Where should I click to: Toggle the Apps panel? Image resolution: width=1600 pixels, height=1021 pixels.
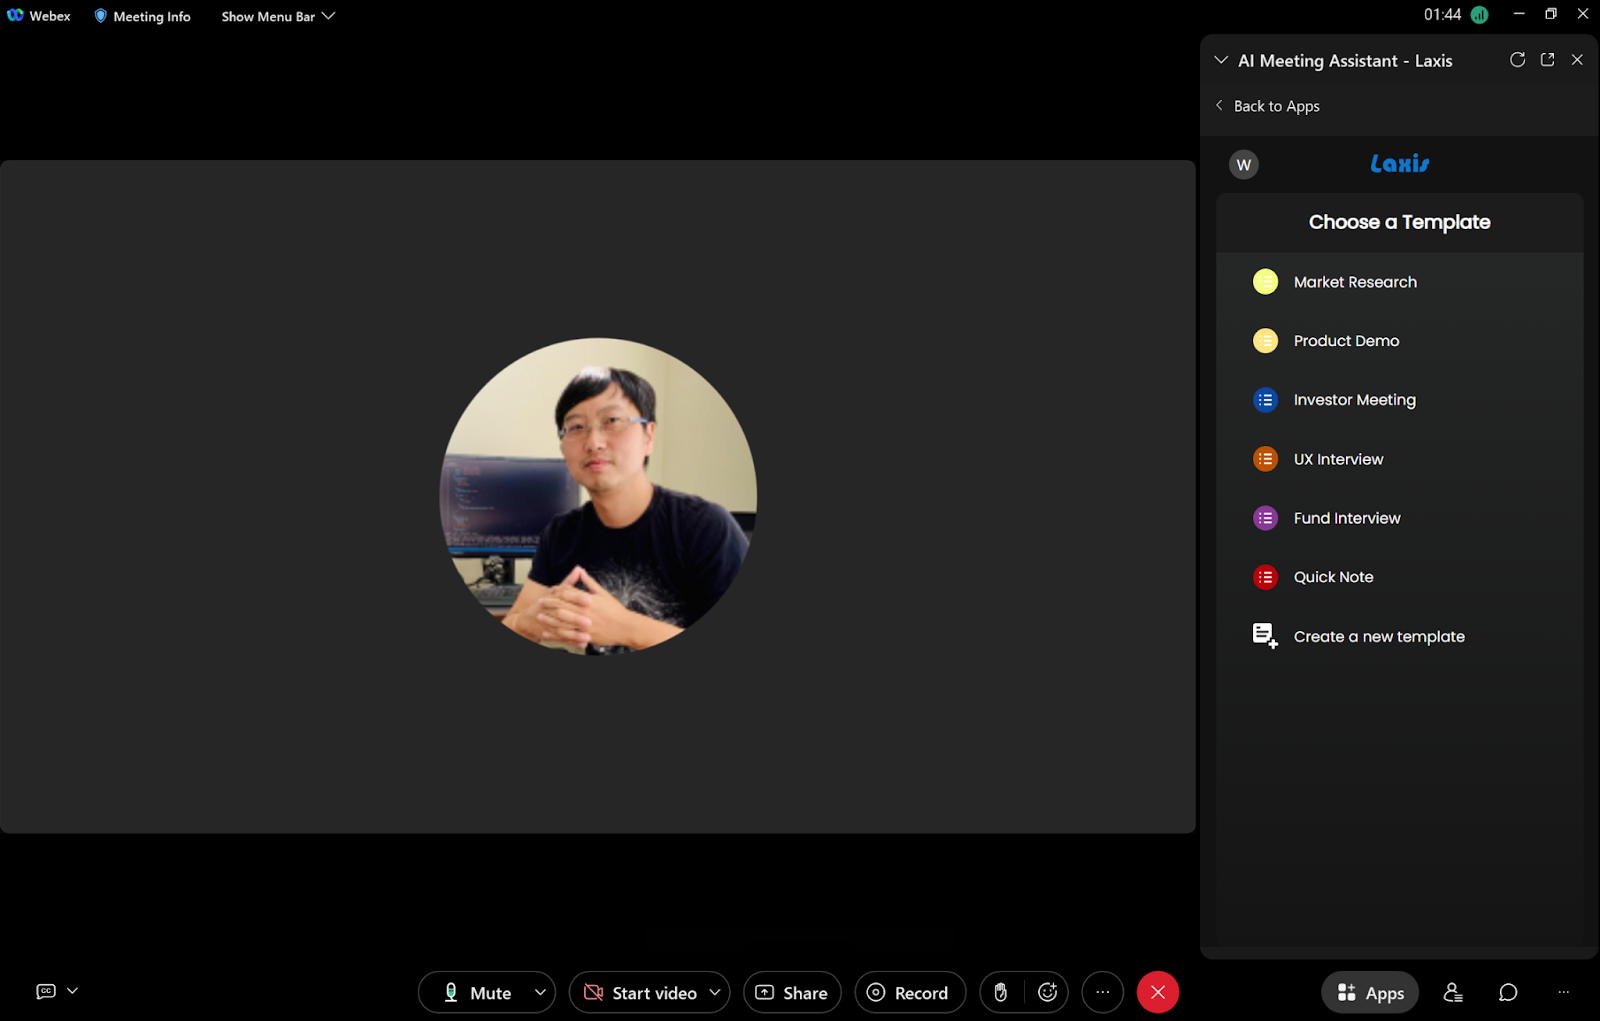coord(1370,992)
